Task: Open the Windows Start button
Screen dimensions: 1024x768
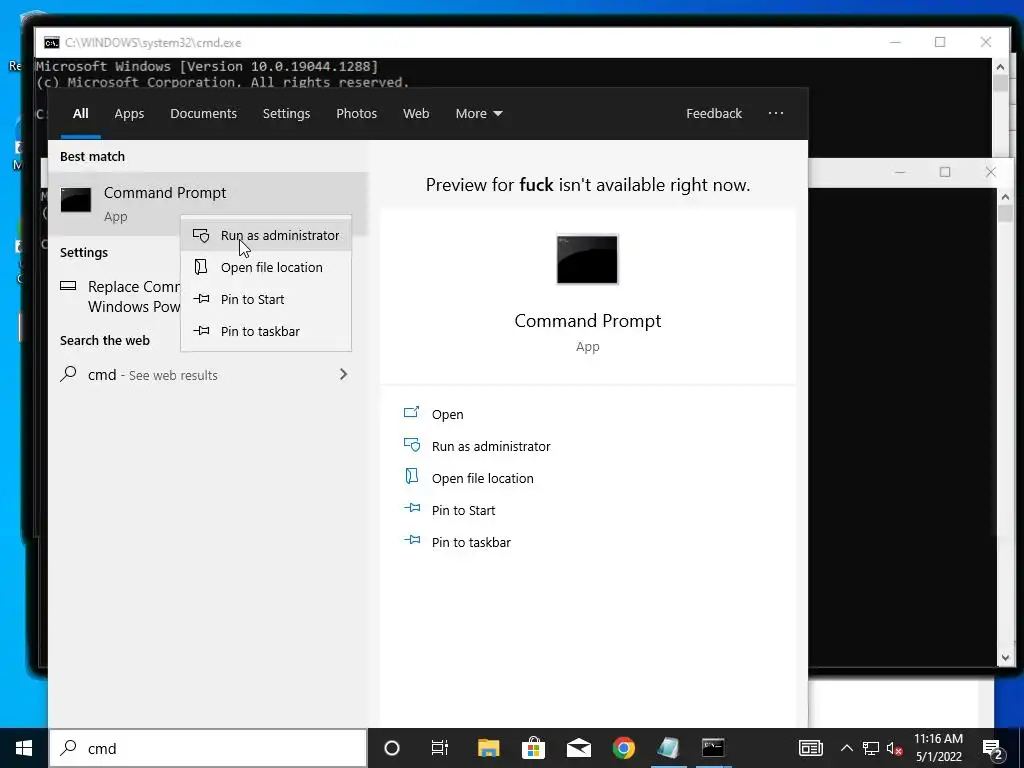Action: [24, 748]
